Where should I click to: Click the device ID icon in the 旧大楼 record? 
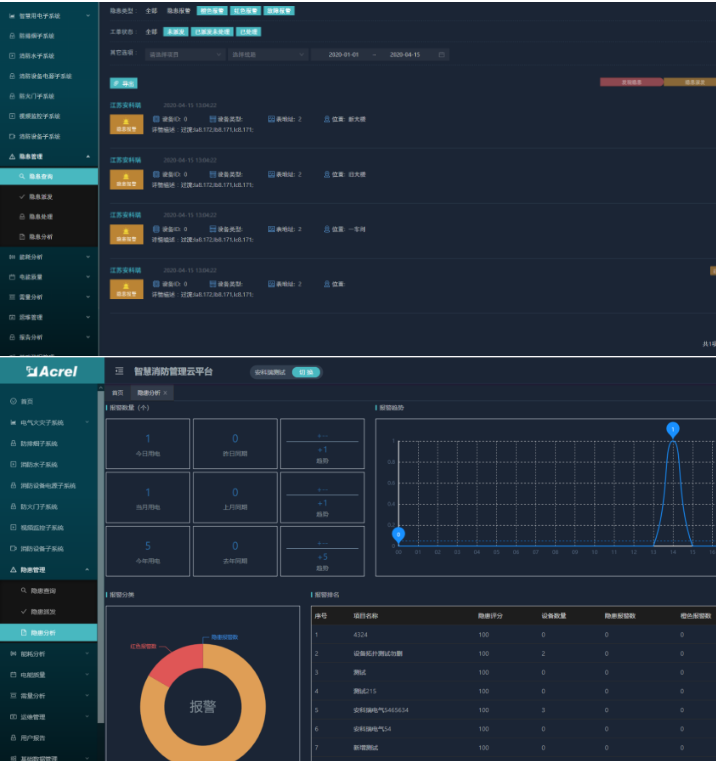(x=156, y=174)
